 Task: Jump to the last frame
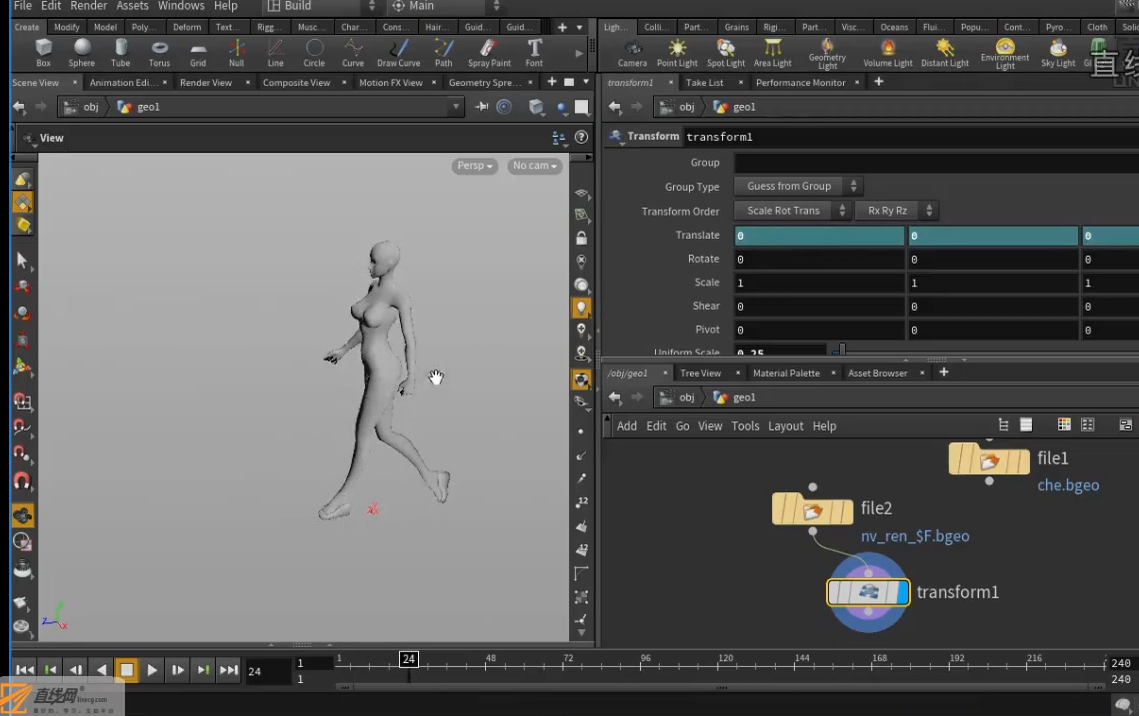pos(229,670)
